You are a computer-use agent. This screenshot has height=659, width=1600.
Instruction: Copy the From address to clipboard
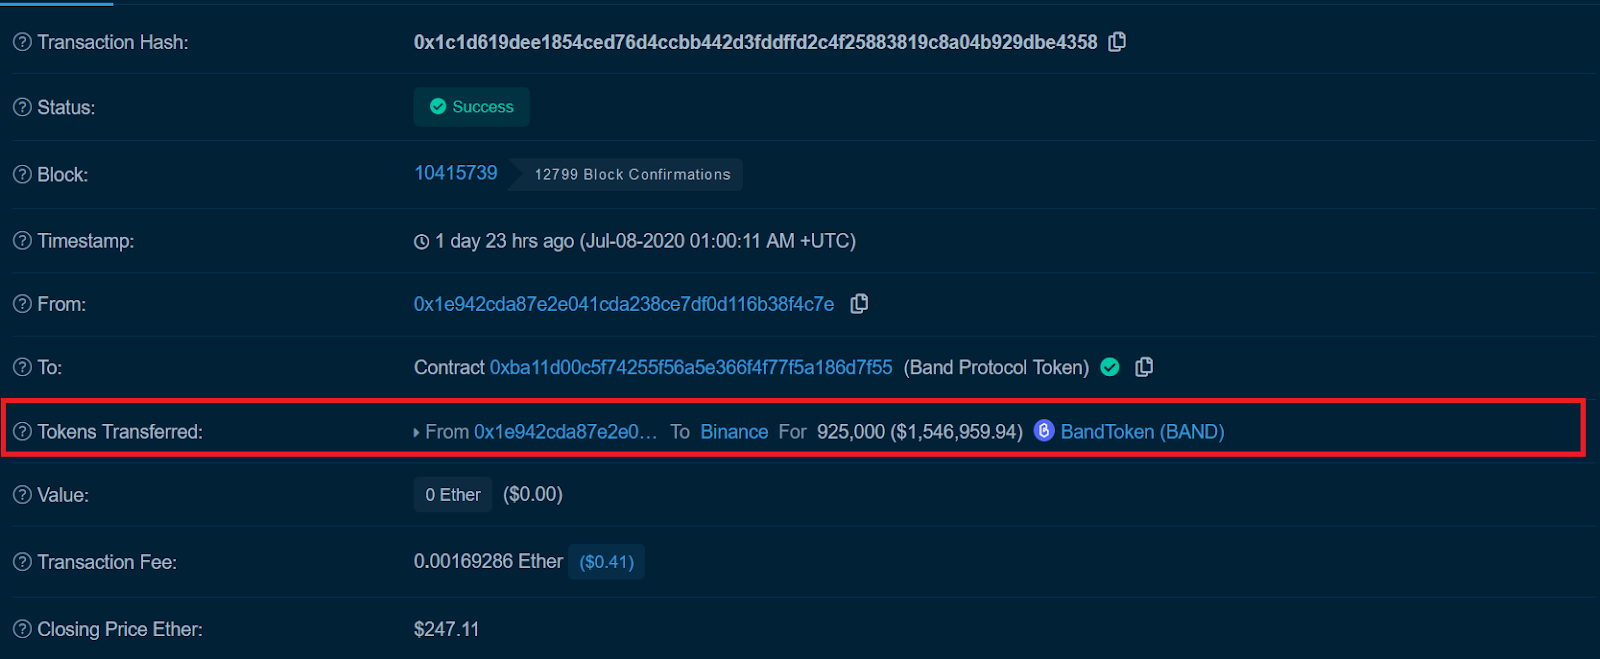tap(859, 303)
